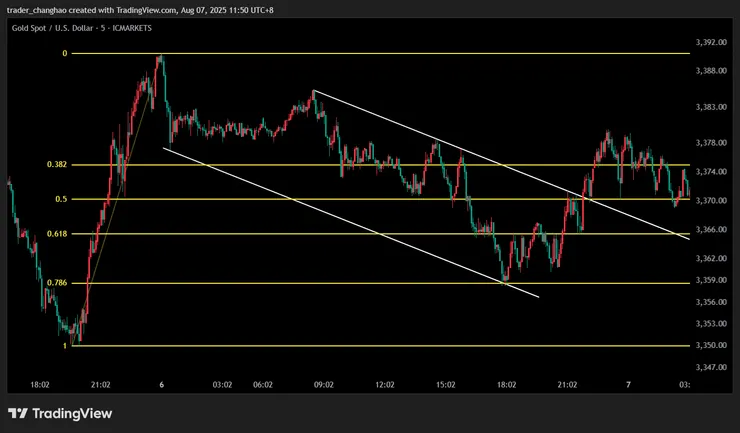The width and height of the screenshot is (740, 433).
Task: Click the chart title 'Gold Spot / U.S. Dollar'
Action: [x=52, y=28]
